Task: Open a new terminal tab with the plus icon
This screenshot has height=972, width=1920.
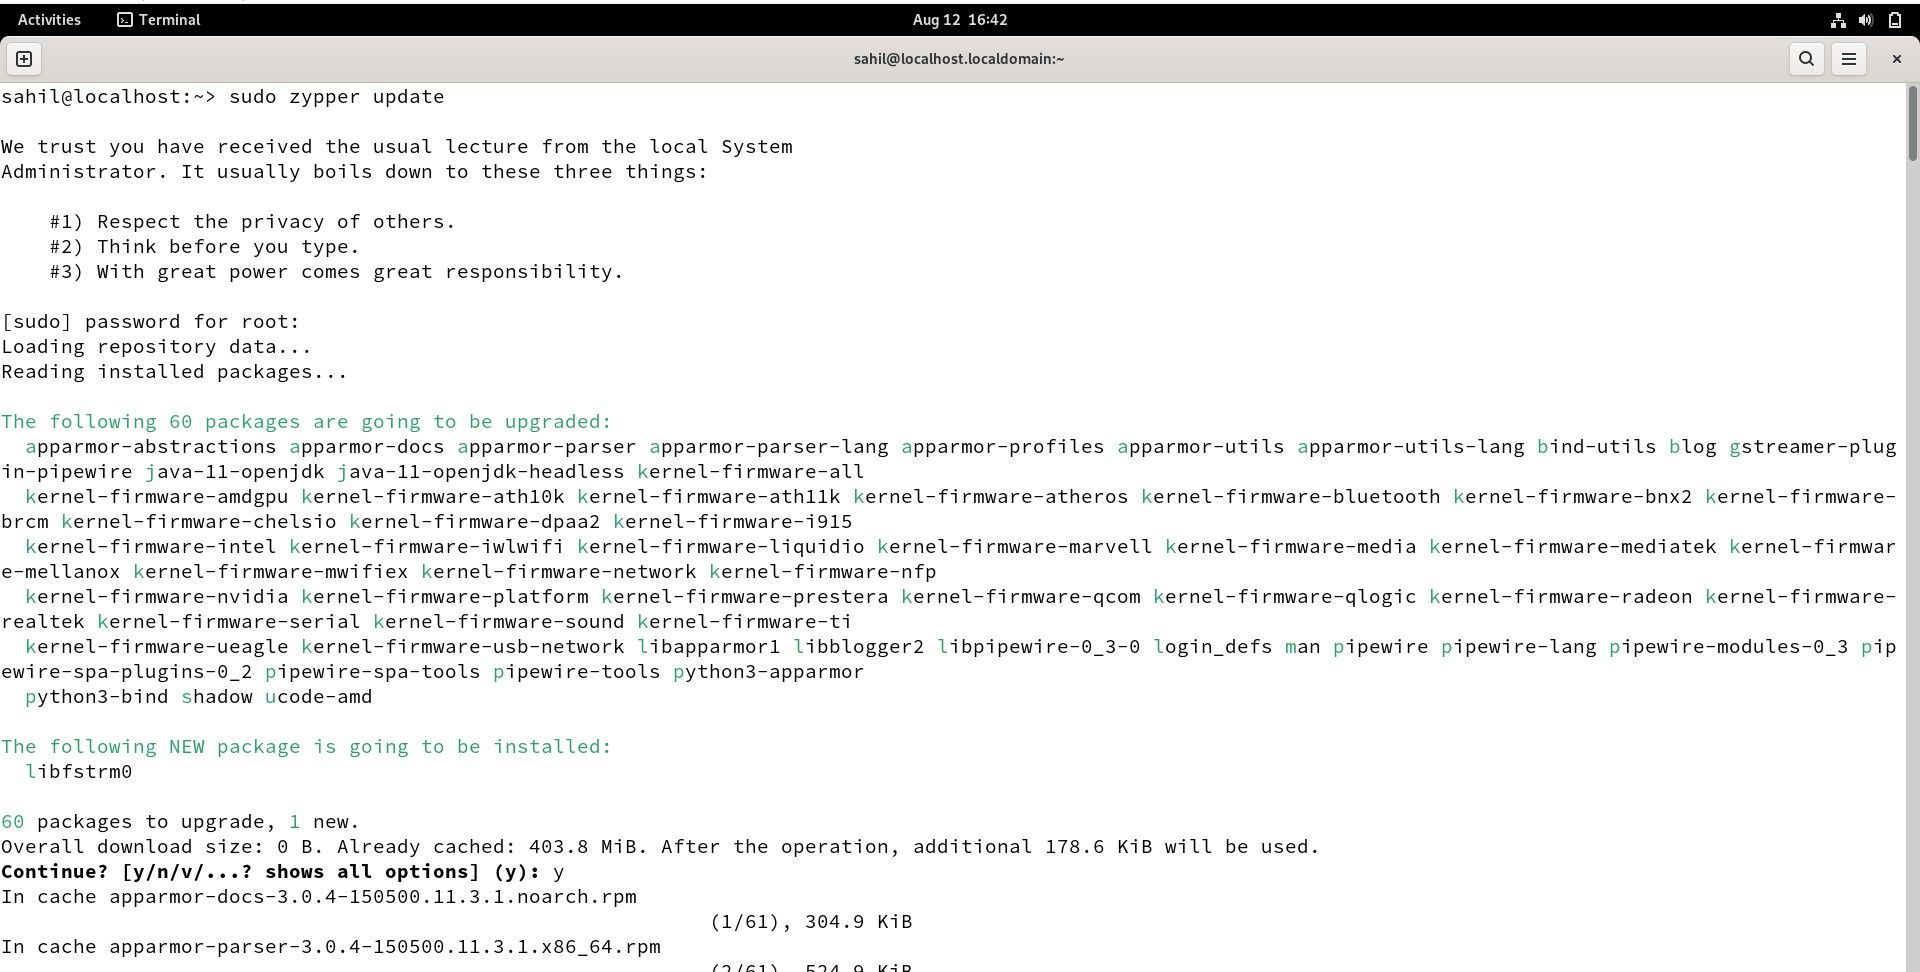Action: (x=23, y=58)
